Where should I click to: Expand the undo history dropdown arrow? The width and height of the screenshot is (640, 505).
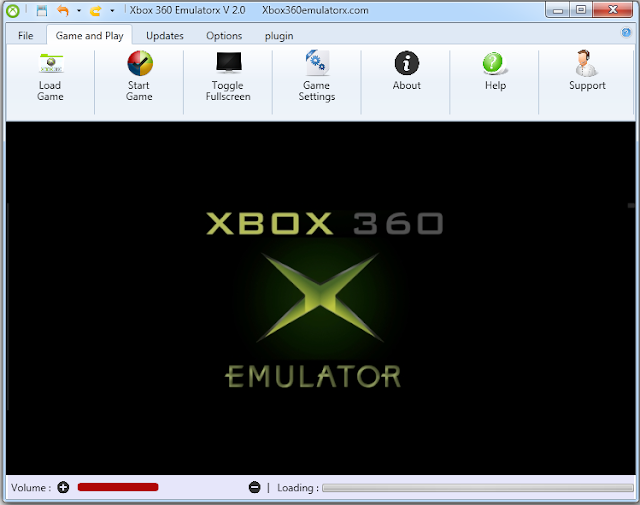coord(79,11)
